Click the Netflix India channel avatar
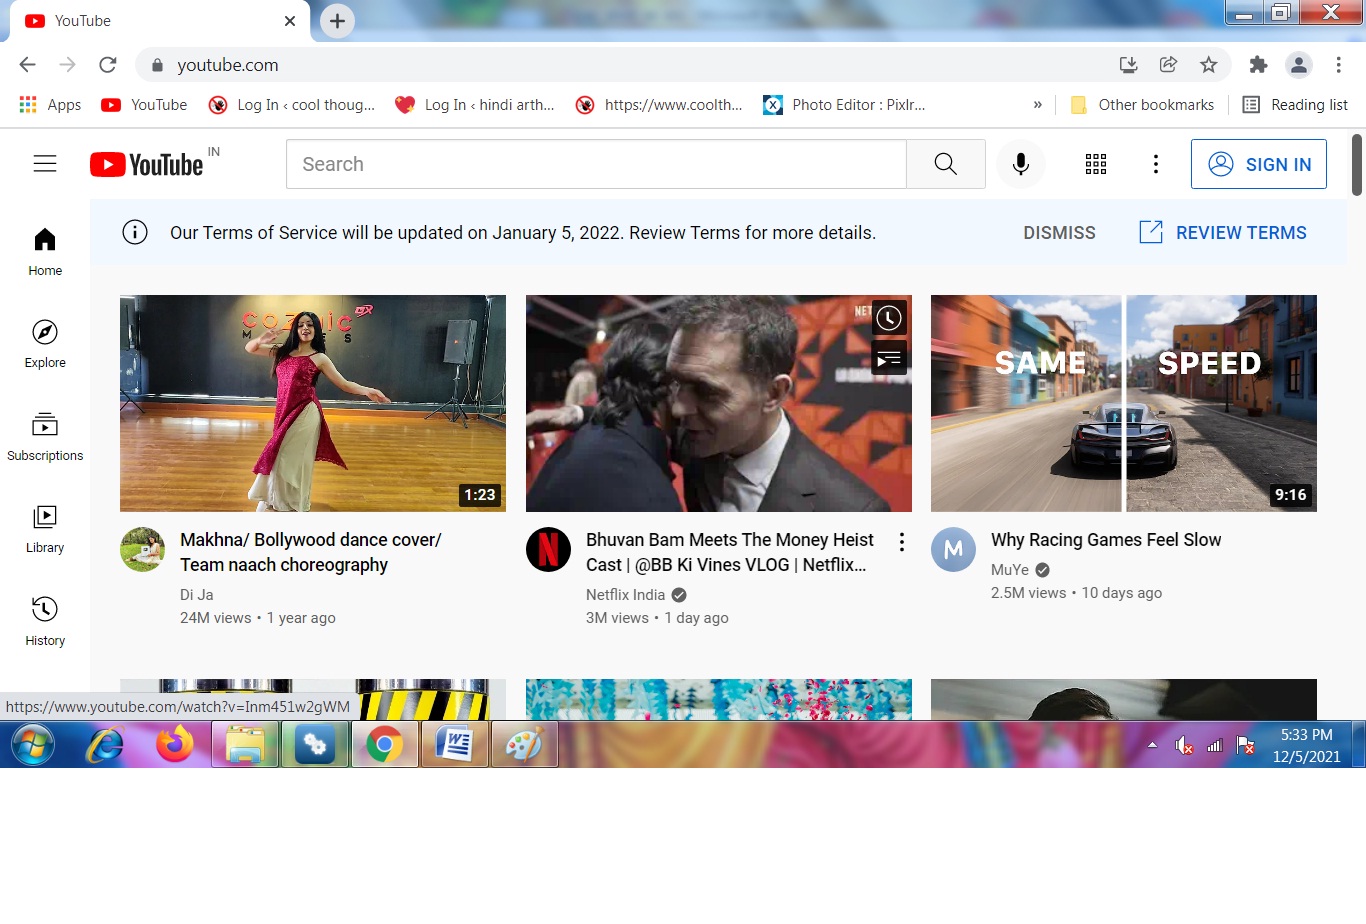 click(x=548, y=550)
